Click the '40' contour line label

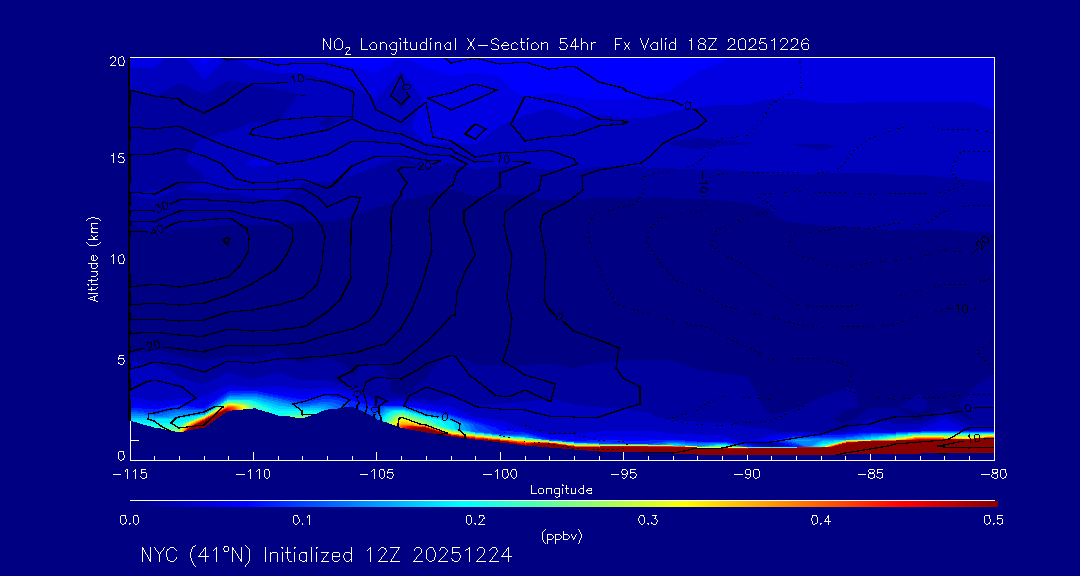point(158,230)
